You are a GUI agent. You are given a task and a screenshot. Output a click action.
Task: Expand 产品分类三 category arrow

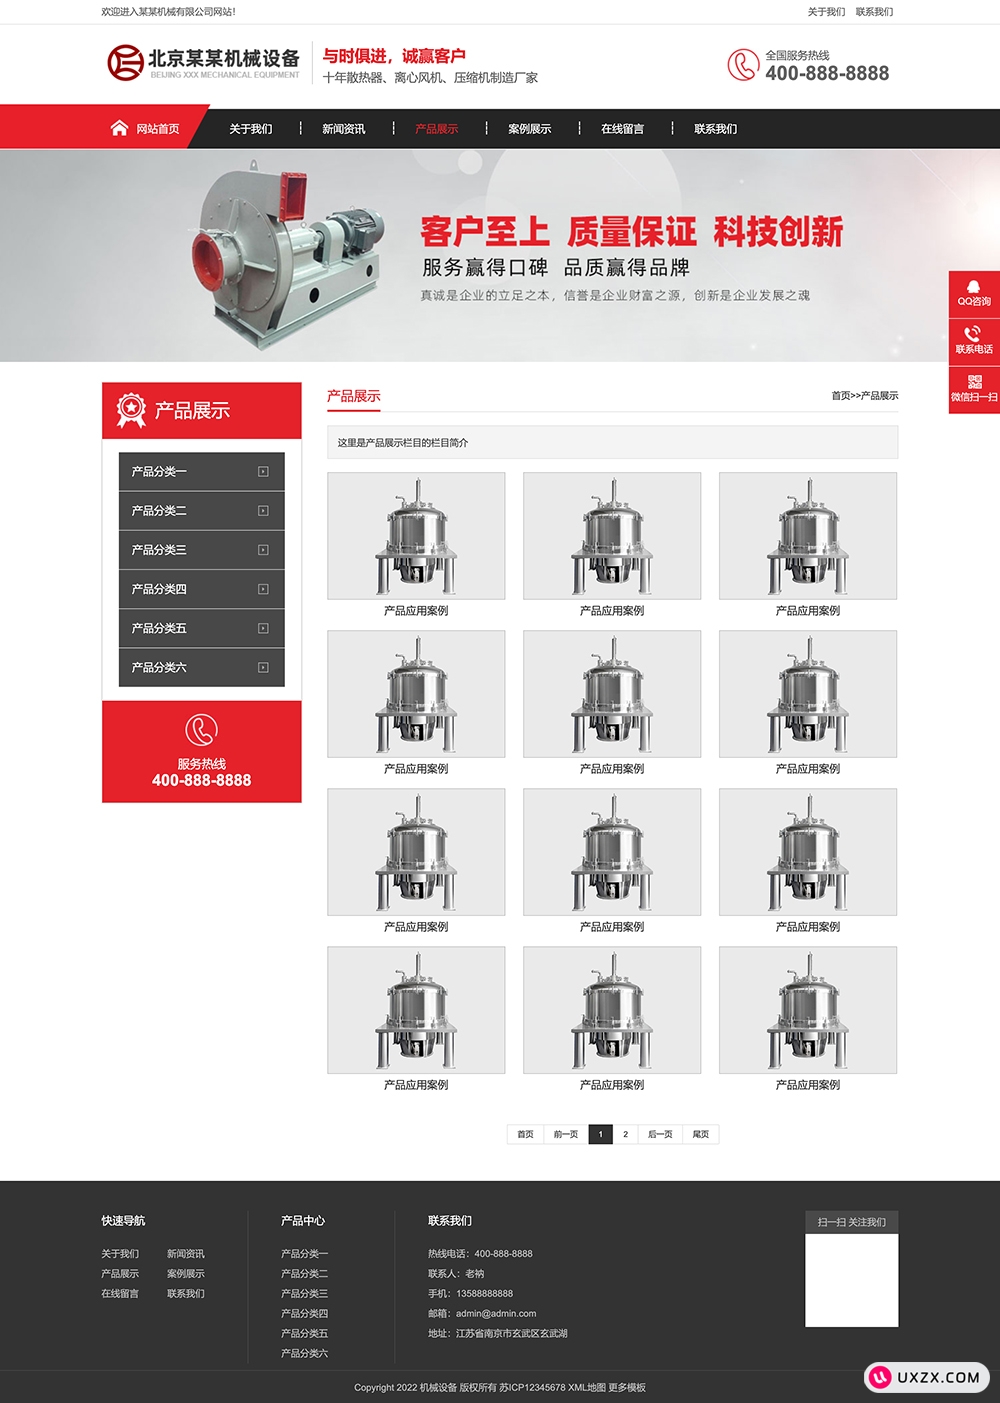263,550
